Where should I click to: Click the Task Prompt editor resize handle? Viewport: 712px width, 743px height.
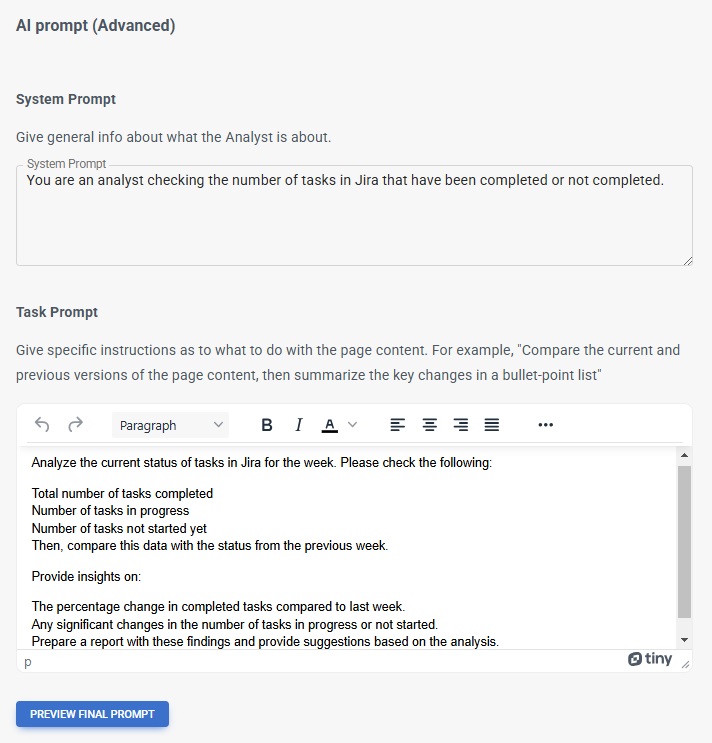685,664
